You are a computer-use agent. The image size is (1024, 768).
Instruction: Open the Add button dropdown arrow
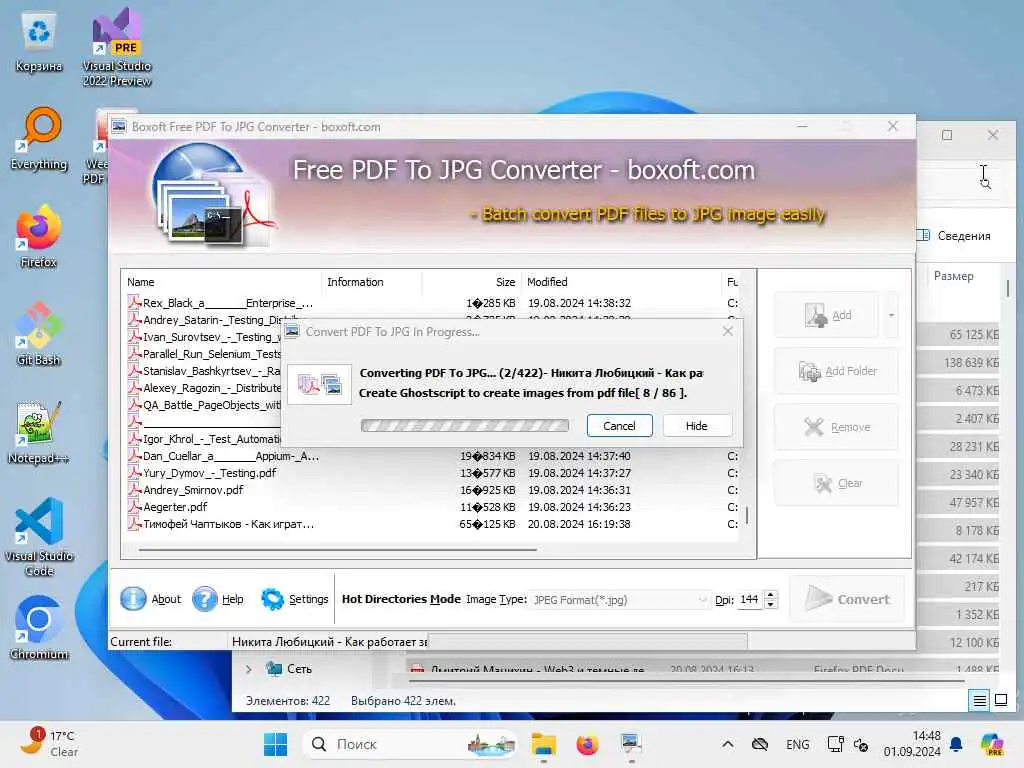(x=891, y=315)
